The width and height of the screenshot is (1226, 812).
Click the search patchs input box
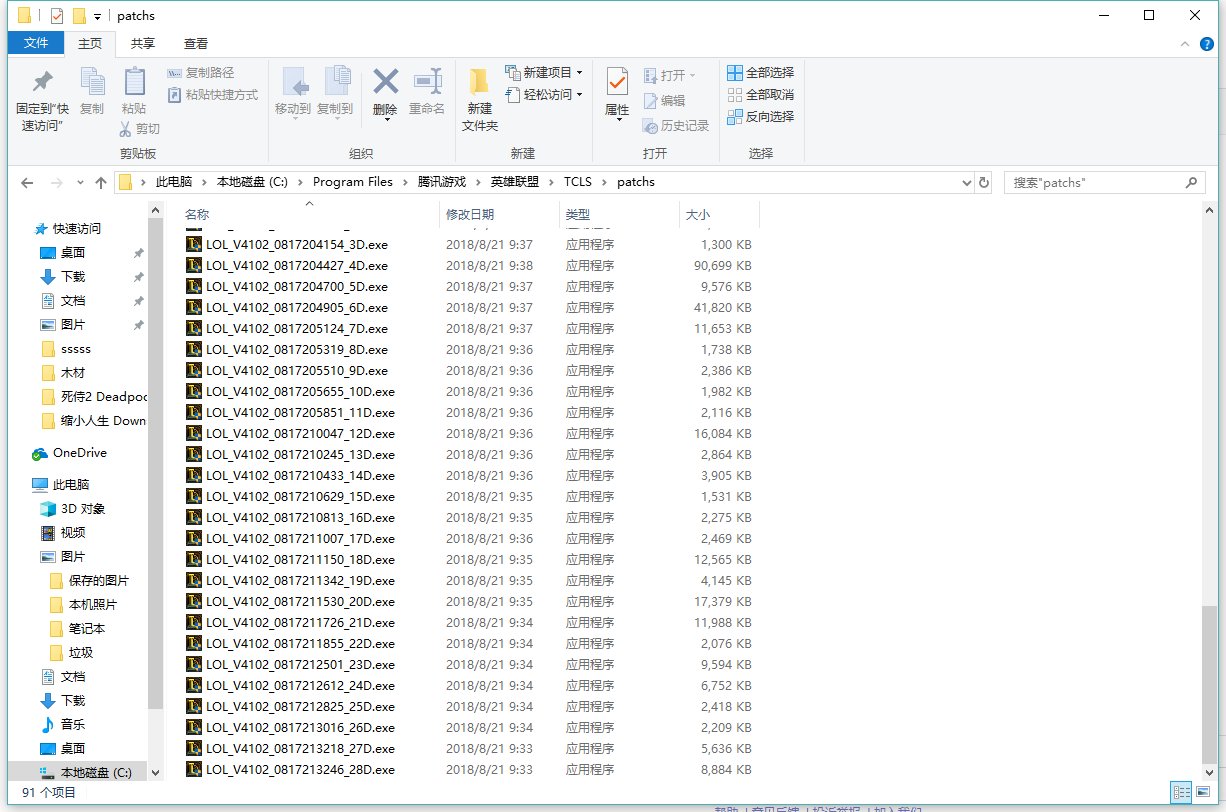(x=1093, y=183)
